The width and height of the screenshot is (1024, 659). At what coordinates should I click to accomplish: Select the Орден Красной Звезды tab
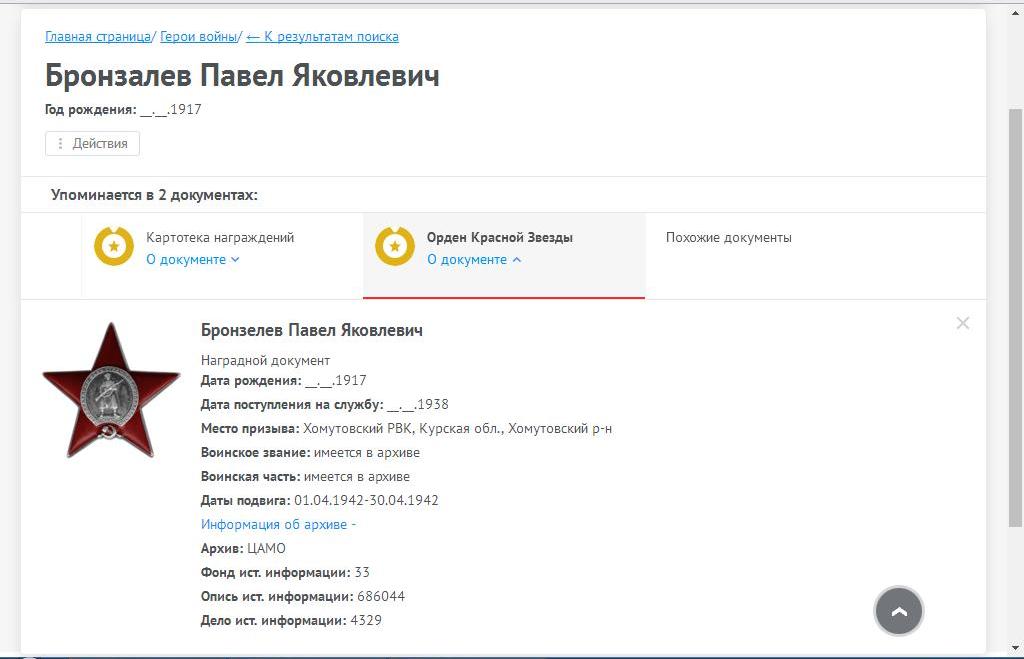click(x=499, y=238)
